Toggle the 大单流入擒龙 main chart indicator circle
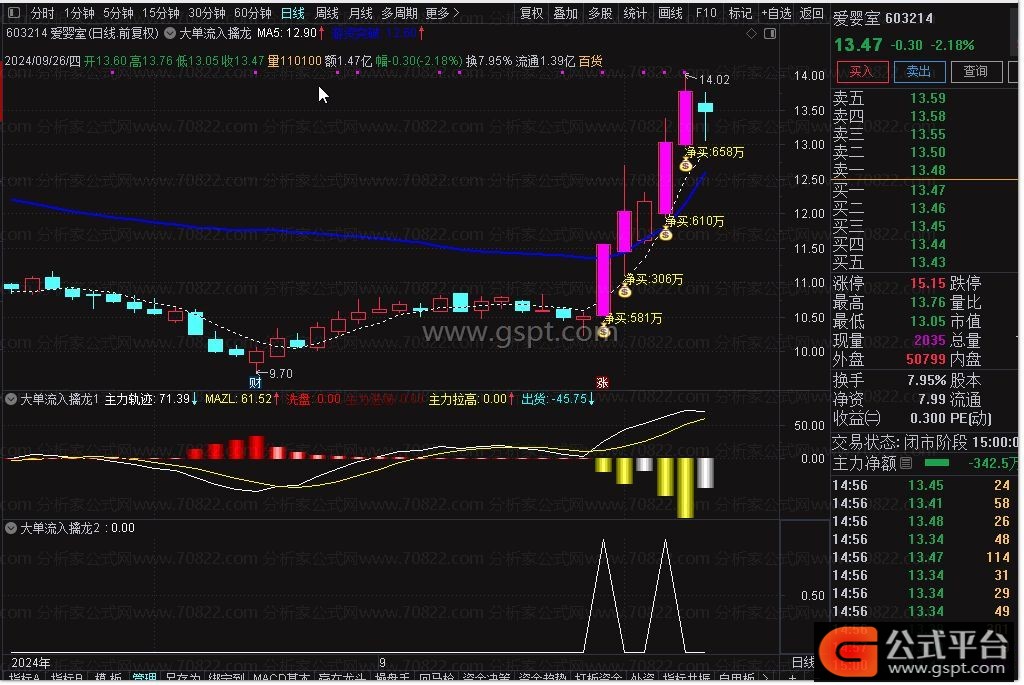The width and height of the screenshot is (1024, 685). click(170, 33)
